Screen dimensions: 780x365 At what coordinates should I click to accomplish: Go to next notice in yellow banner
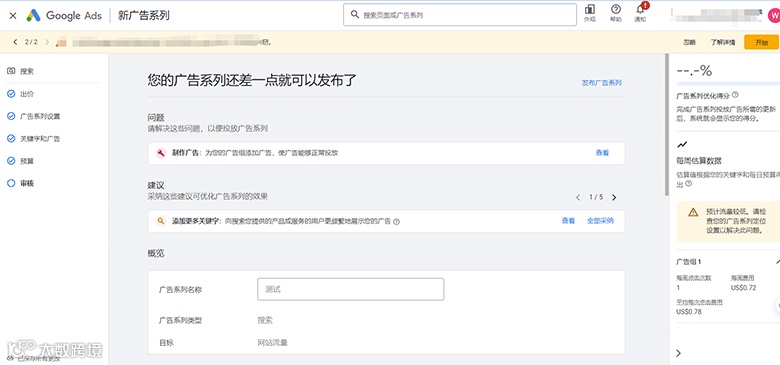coord(47,42)
